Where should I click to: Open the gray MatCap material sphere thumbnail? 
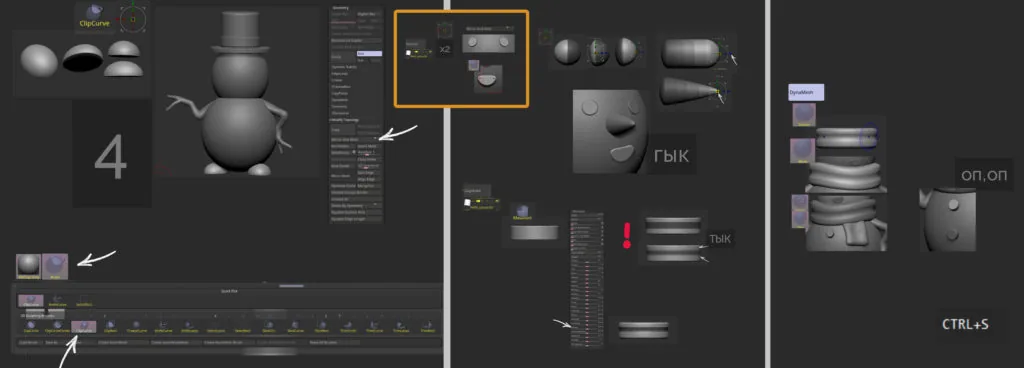28,267
